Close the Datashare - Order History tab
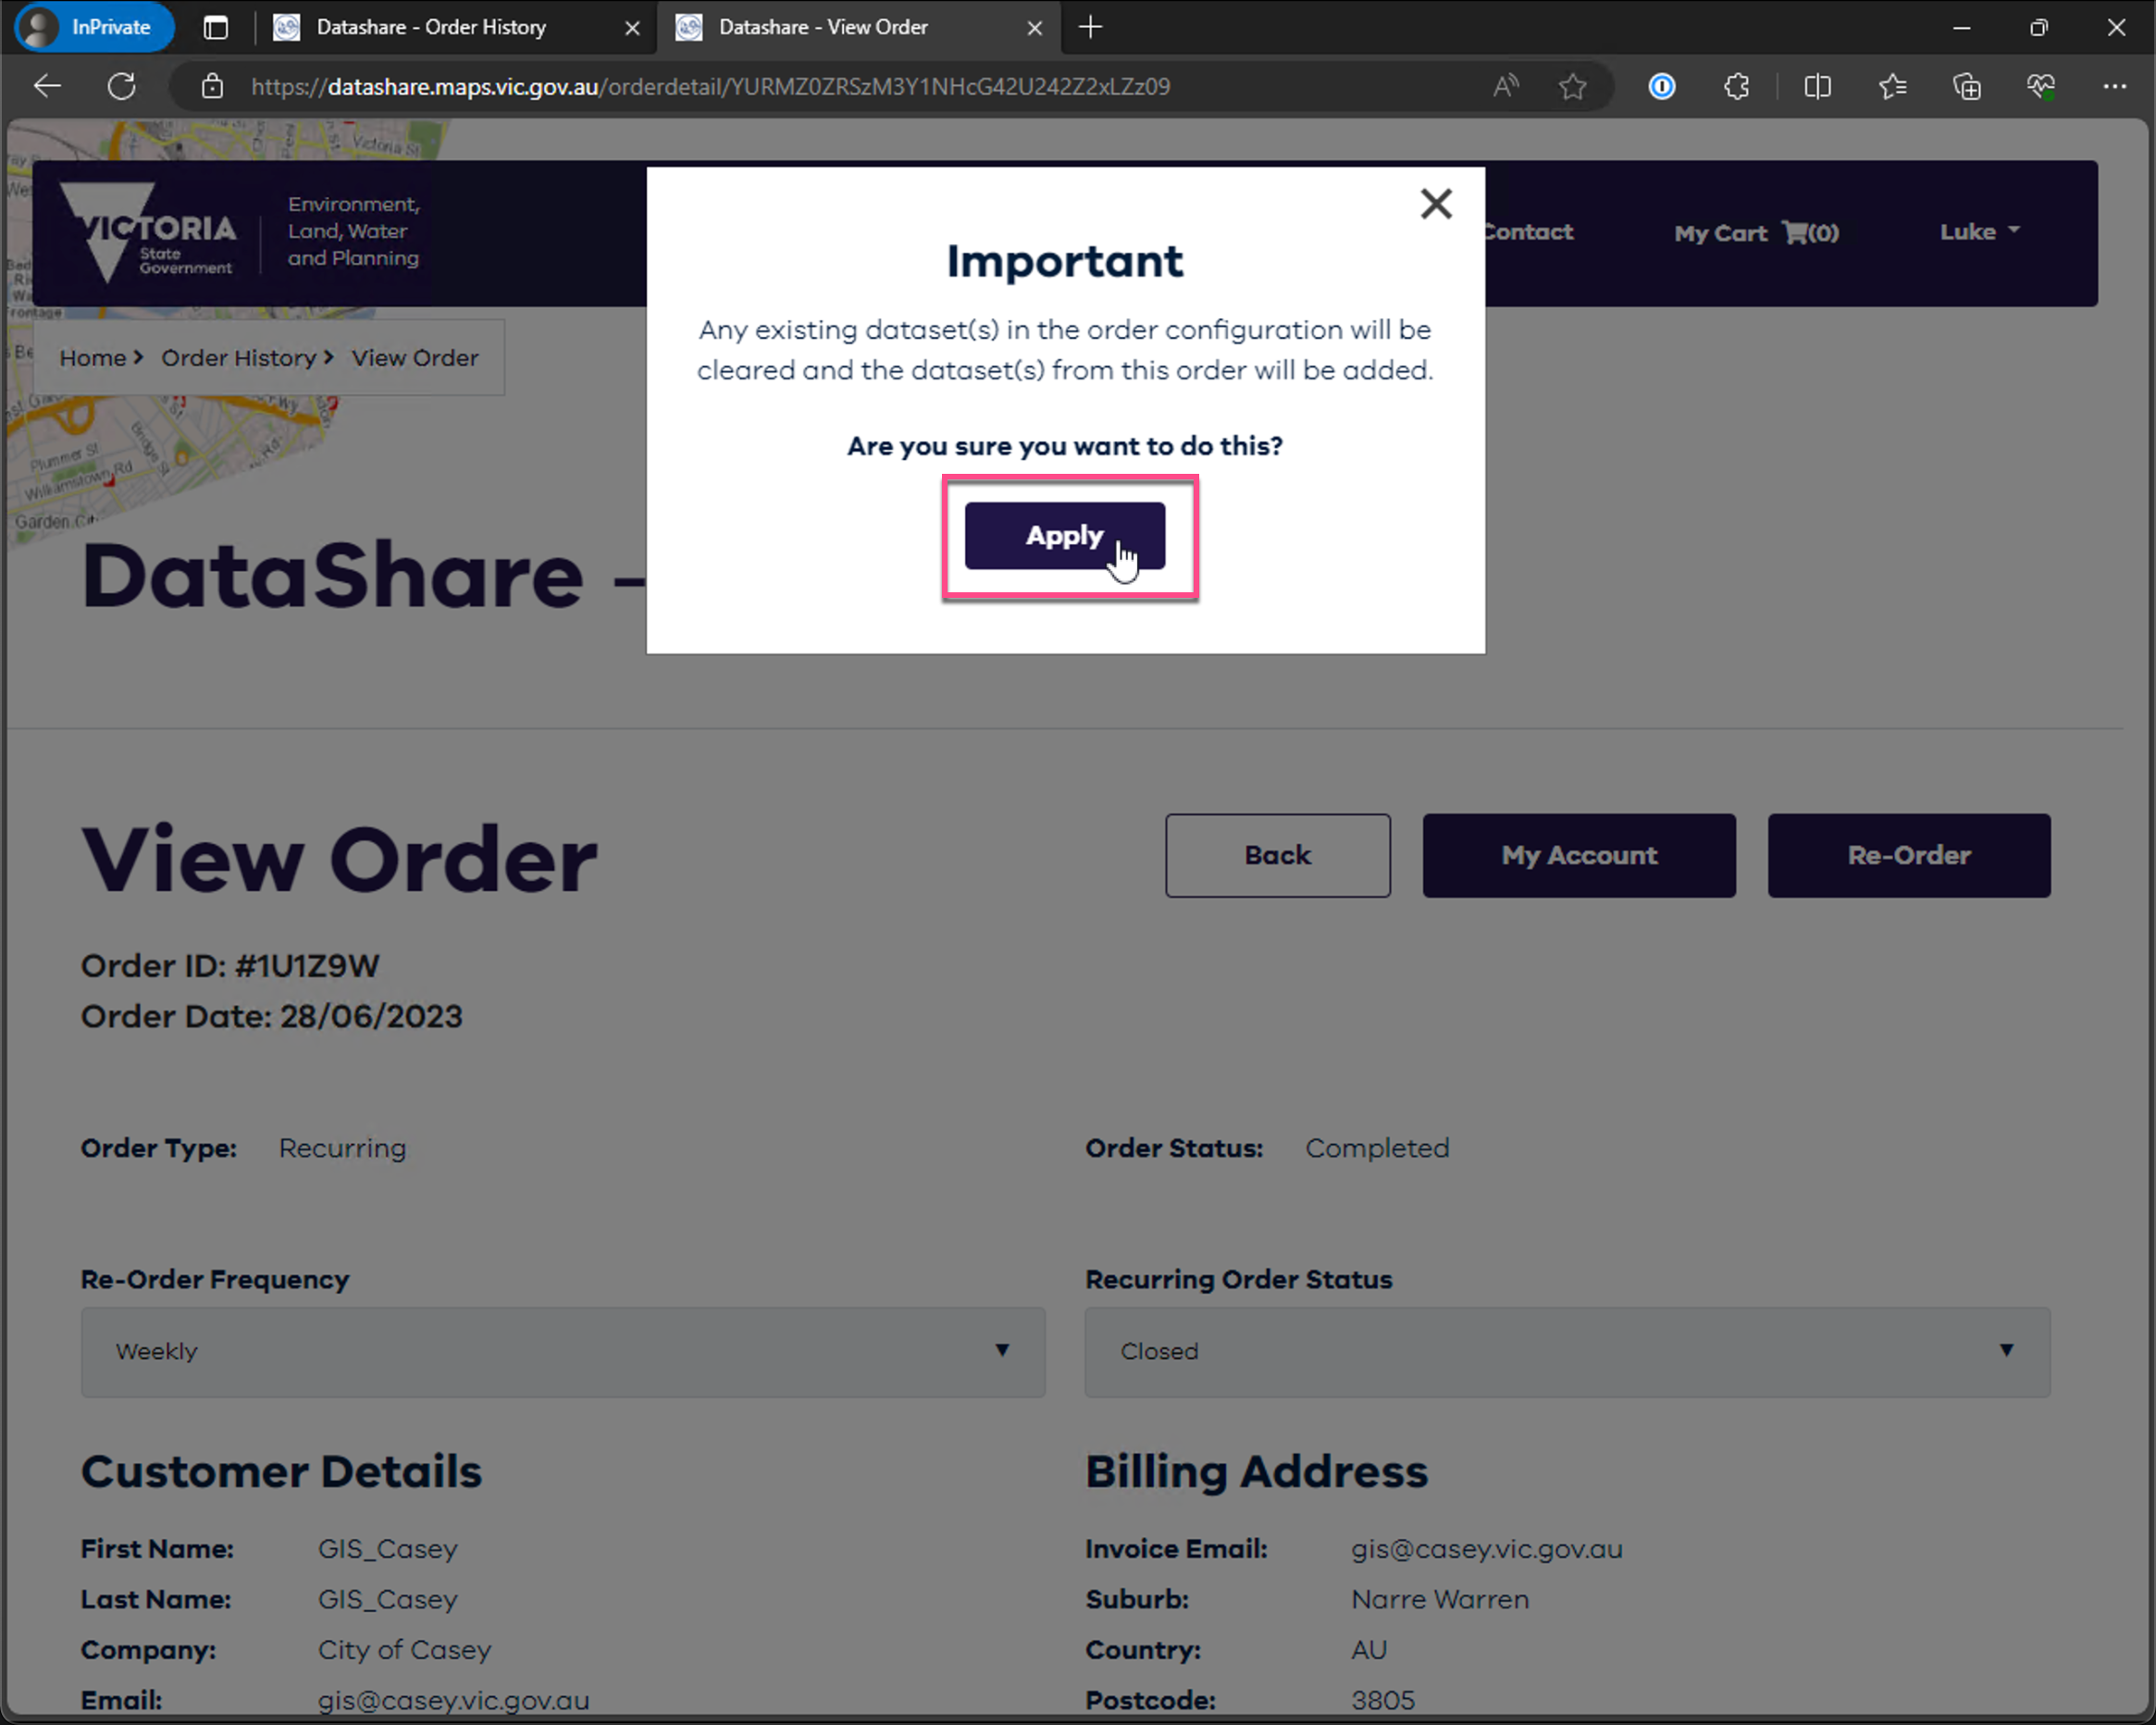The width and height of the screenshot is (2156, 1725). coord(632,28)
